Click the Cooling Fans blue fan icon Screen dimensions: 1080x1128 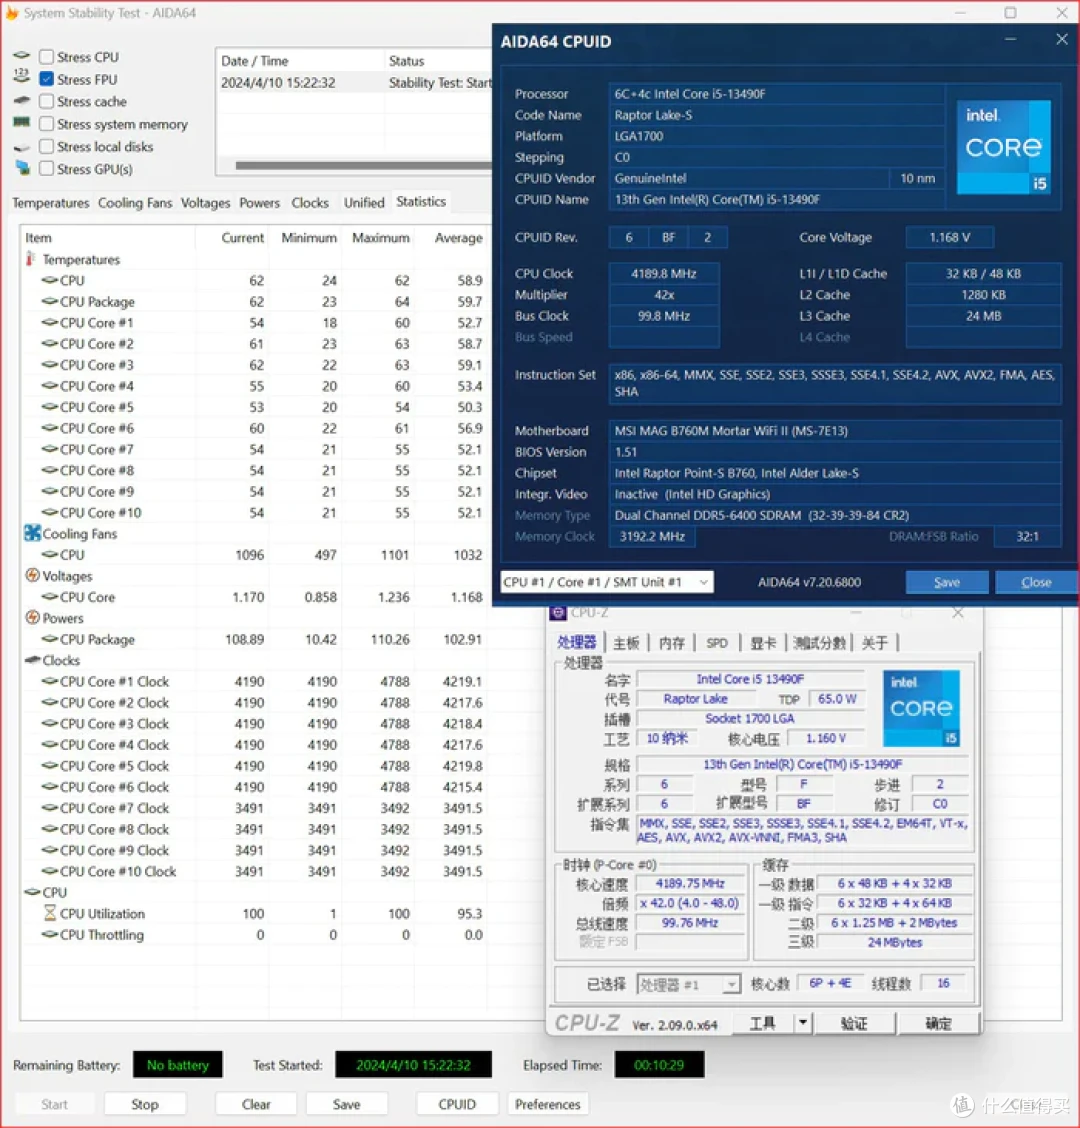32,533
